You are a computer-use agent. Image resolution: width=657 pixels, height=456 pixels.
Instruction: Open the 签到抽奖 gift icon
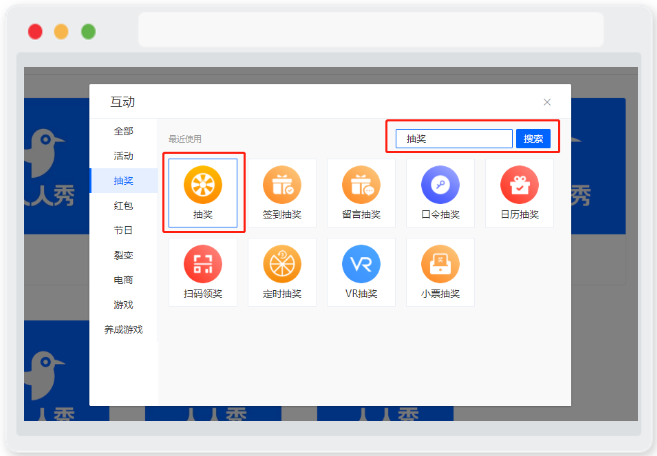click(282, 185)
